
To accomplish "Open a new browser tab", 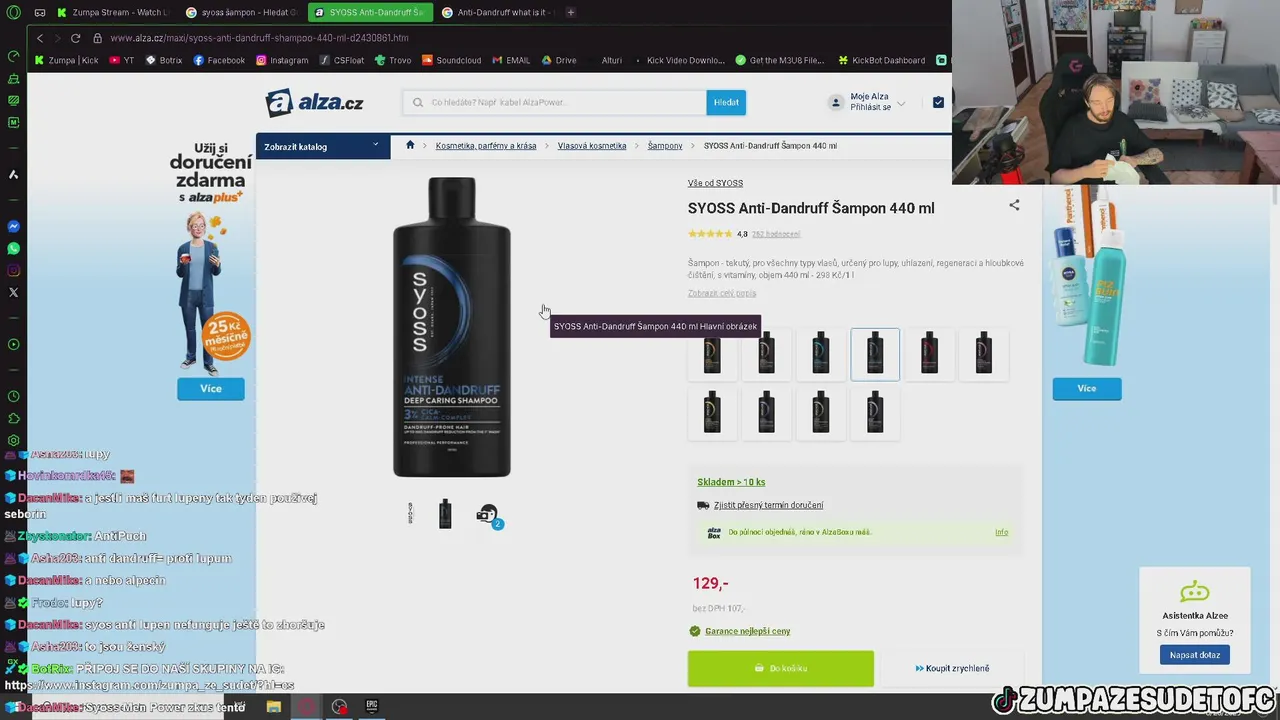I will [570, 13].
